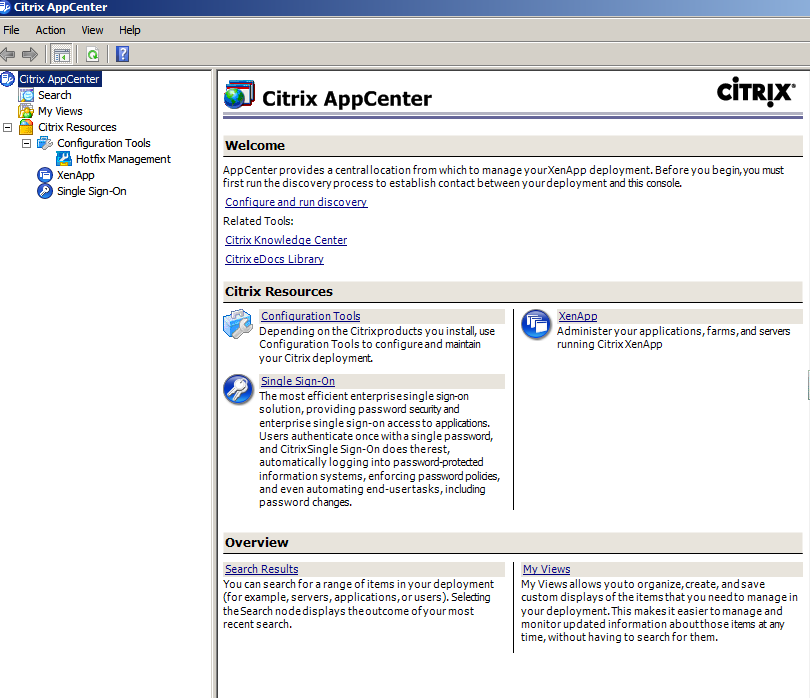Click the AppCenter globe icon in header
810x698 pixels.
tap(239, 95)
